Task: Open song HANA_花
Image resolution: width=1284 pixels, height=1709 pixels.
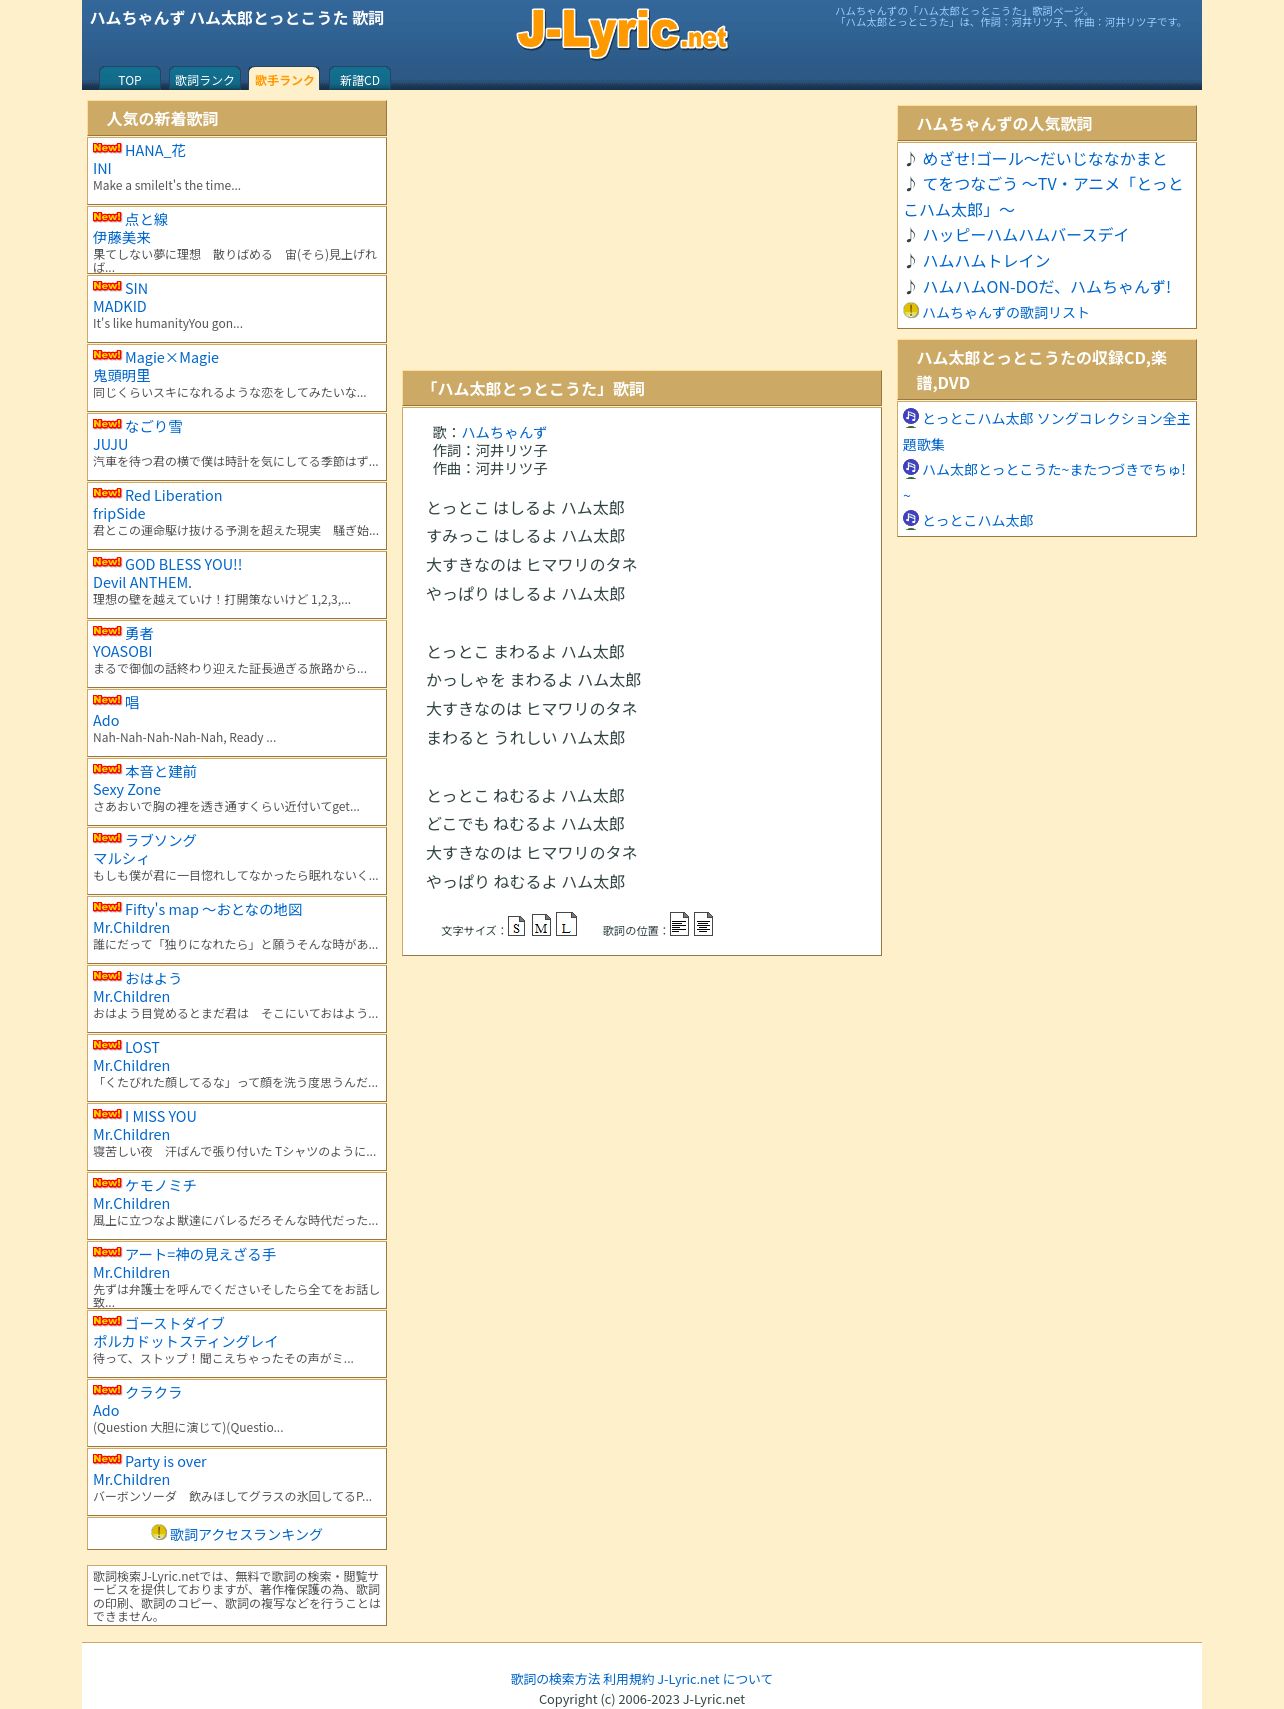Action: tap(155, 151)
